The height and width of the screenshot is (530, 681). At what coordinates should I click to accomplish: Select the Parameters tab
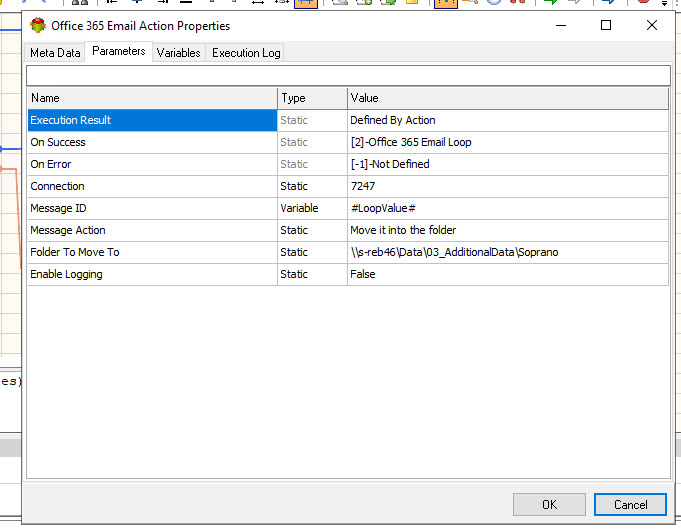point(119,51)
